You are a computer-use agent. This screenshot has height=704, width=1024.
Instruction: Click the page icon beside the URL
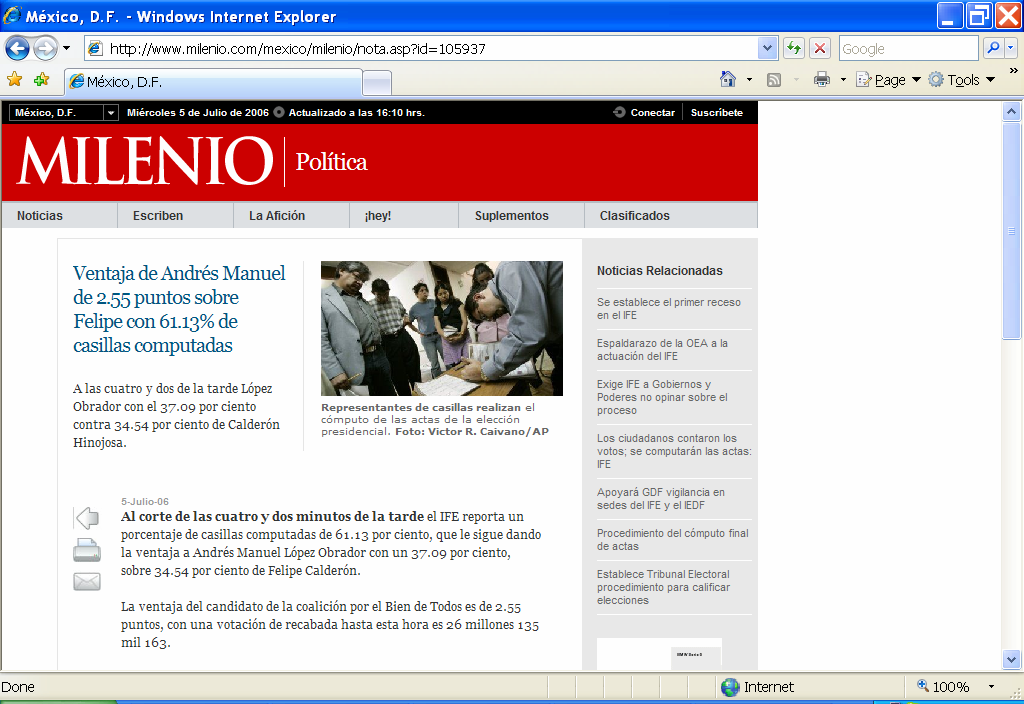pyautogui.click(x=95, y=48)
